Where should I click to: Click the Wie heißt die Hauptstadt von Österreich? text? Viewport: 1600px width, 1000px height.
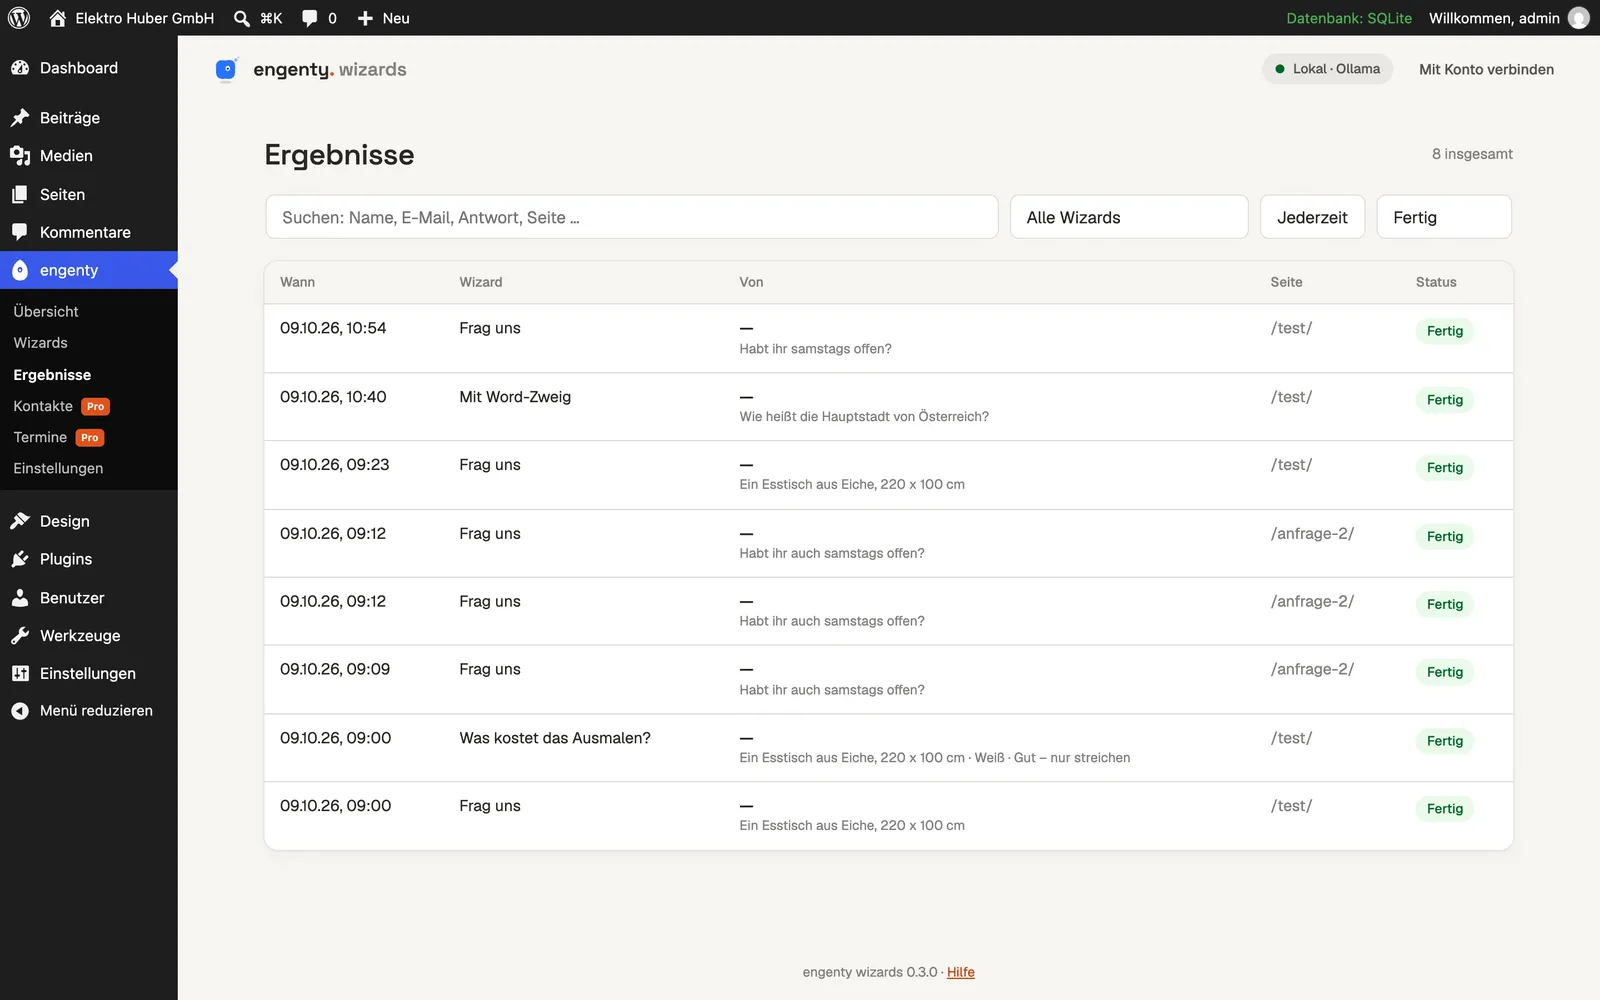click(864, 417)
